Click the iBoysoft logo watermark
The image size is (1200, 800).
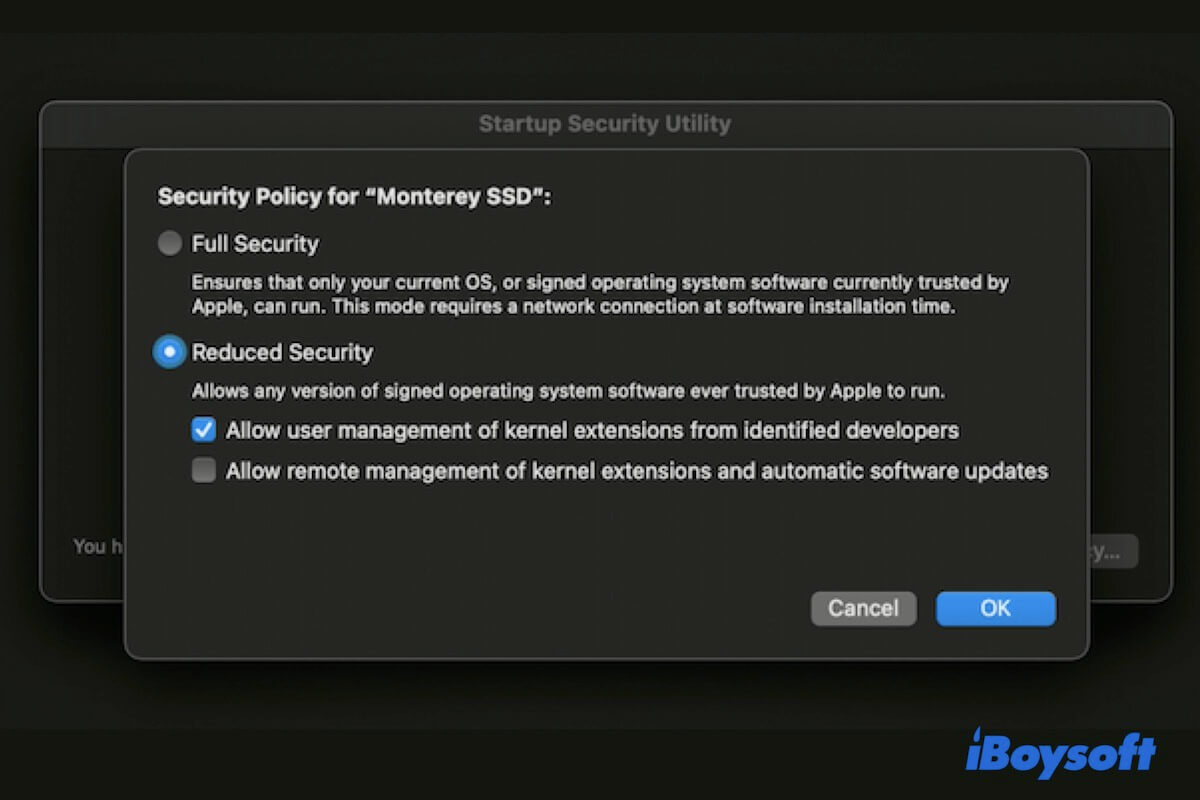click(x=1061, y=754)
